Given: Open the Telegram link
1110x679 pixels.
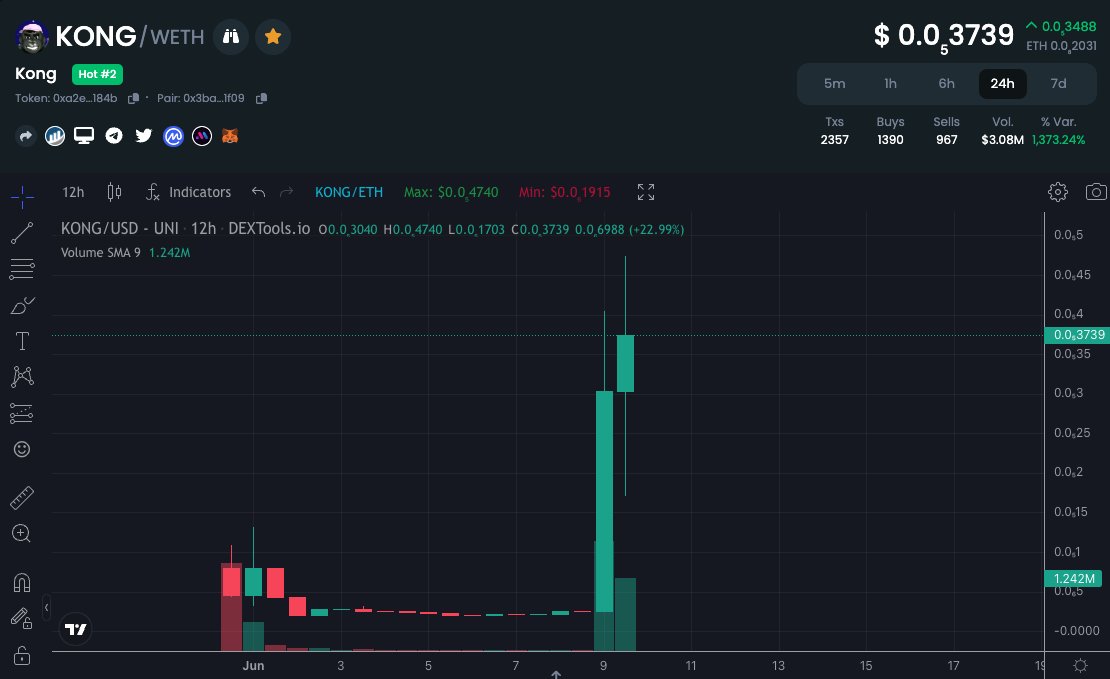Looking at the screenshot, I should click(x=114, y=136).
